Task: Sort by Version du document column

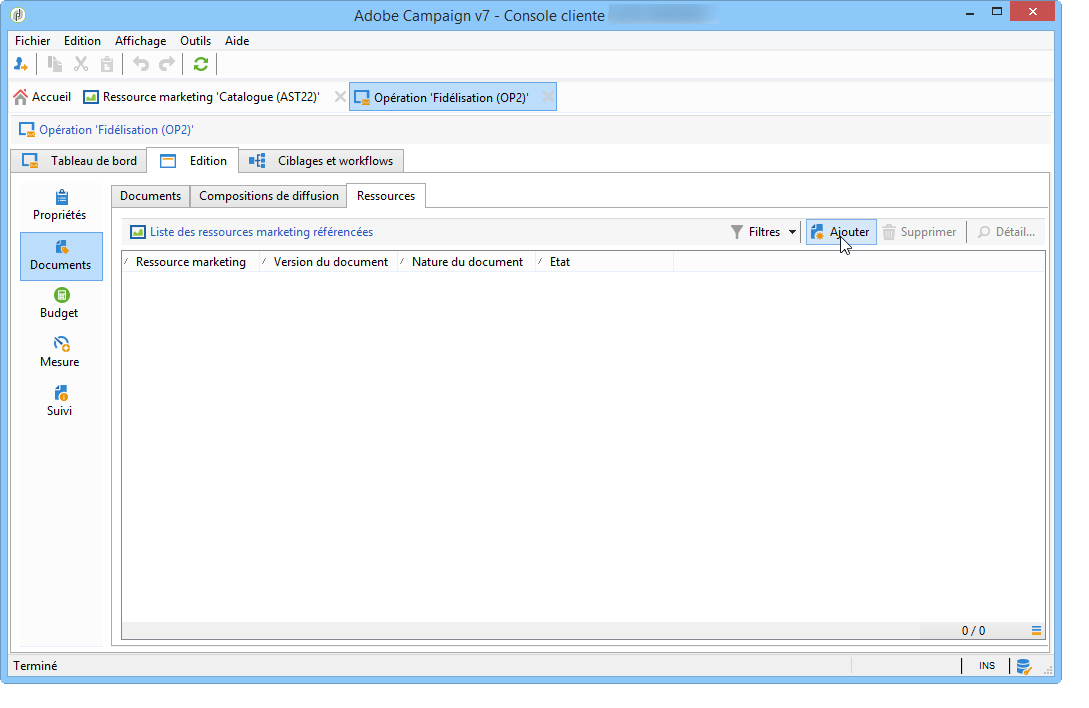Action: tap(331, 262)
